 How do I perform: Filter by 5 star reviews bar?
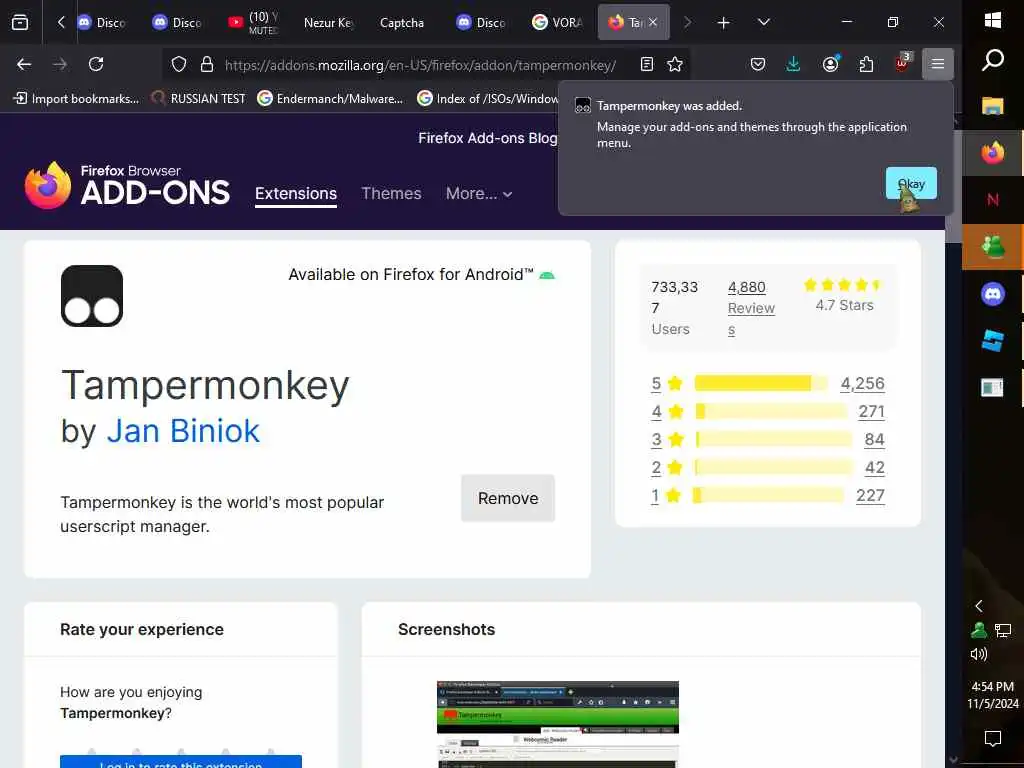coord(760,383)
